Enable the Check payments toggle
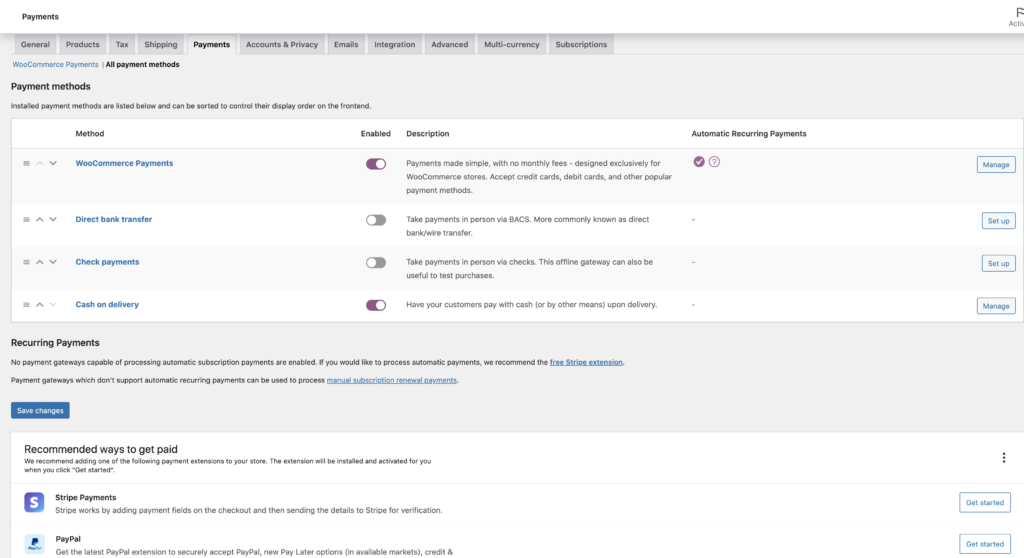This screenshot has width=1024, height=558. click(376, 263)
